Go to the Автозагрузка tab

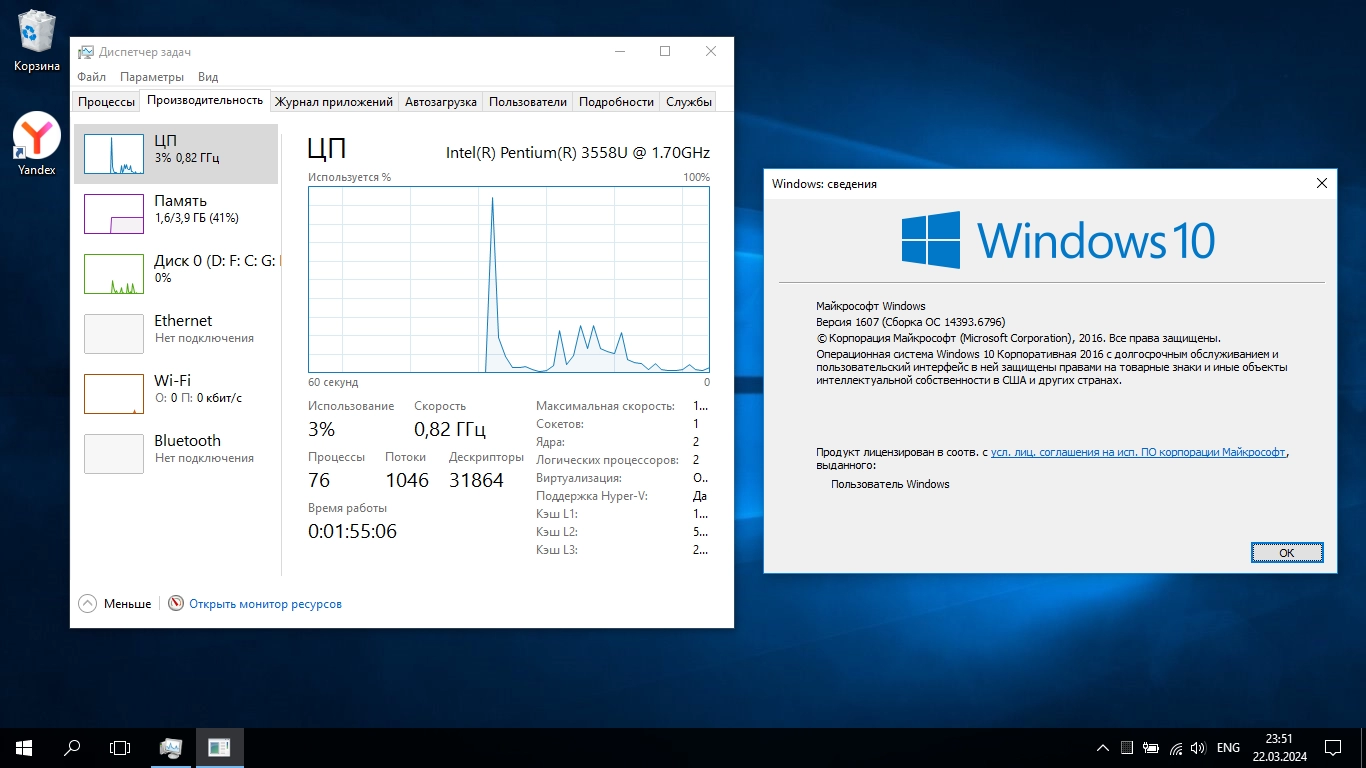tap(441, 102)
